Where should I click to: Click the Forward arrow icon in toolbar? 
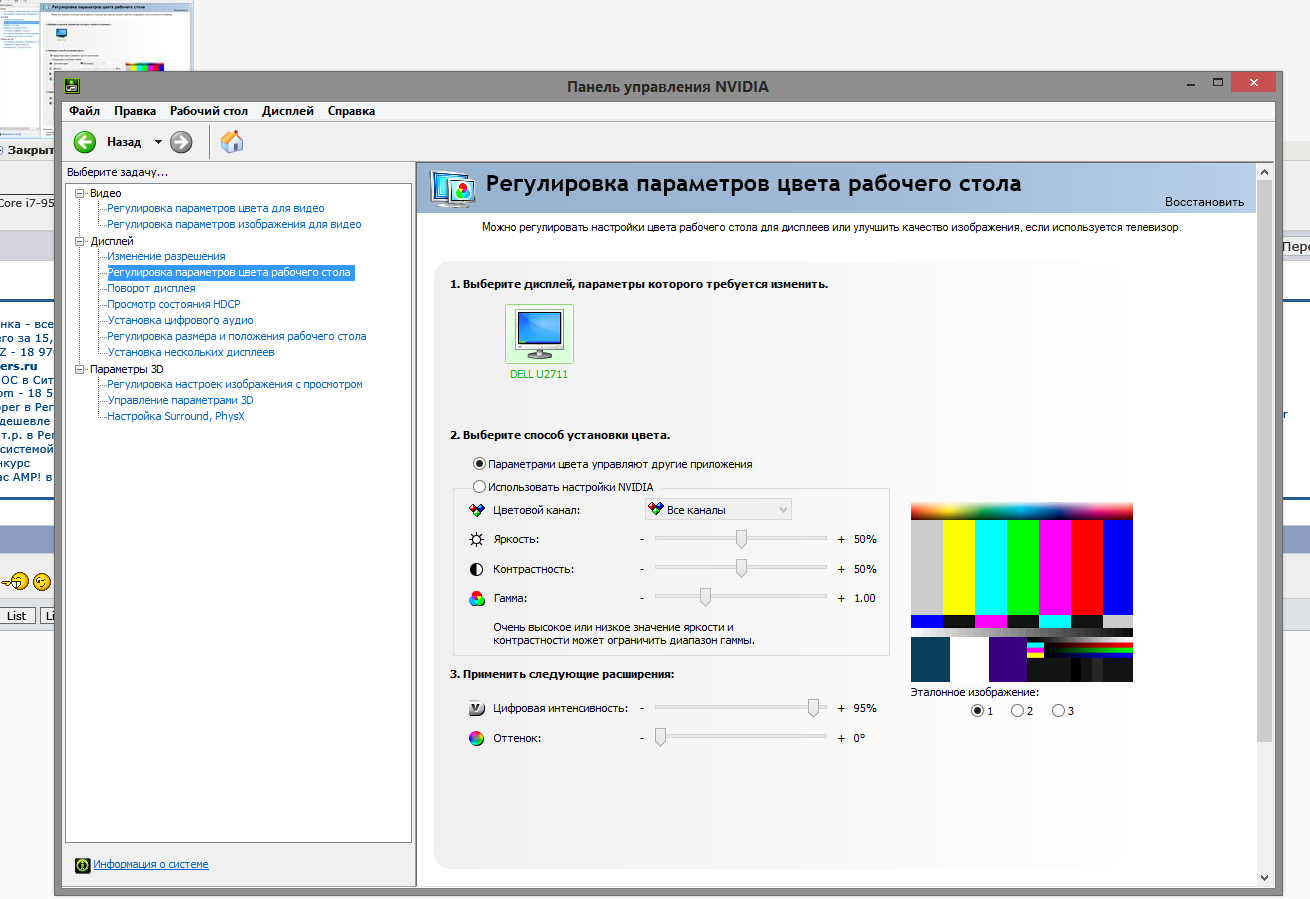pos(181,142)
